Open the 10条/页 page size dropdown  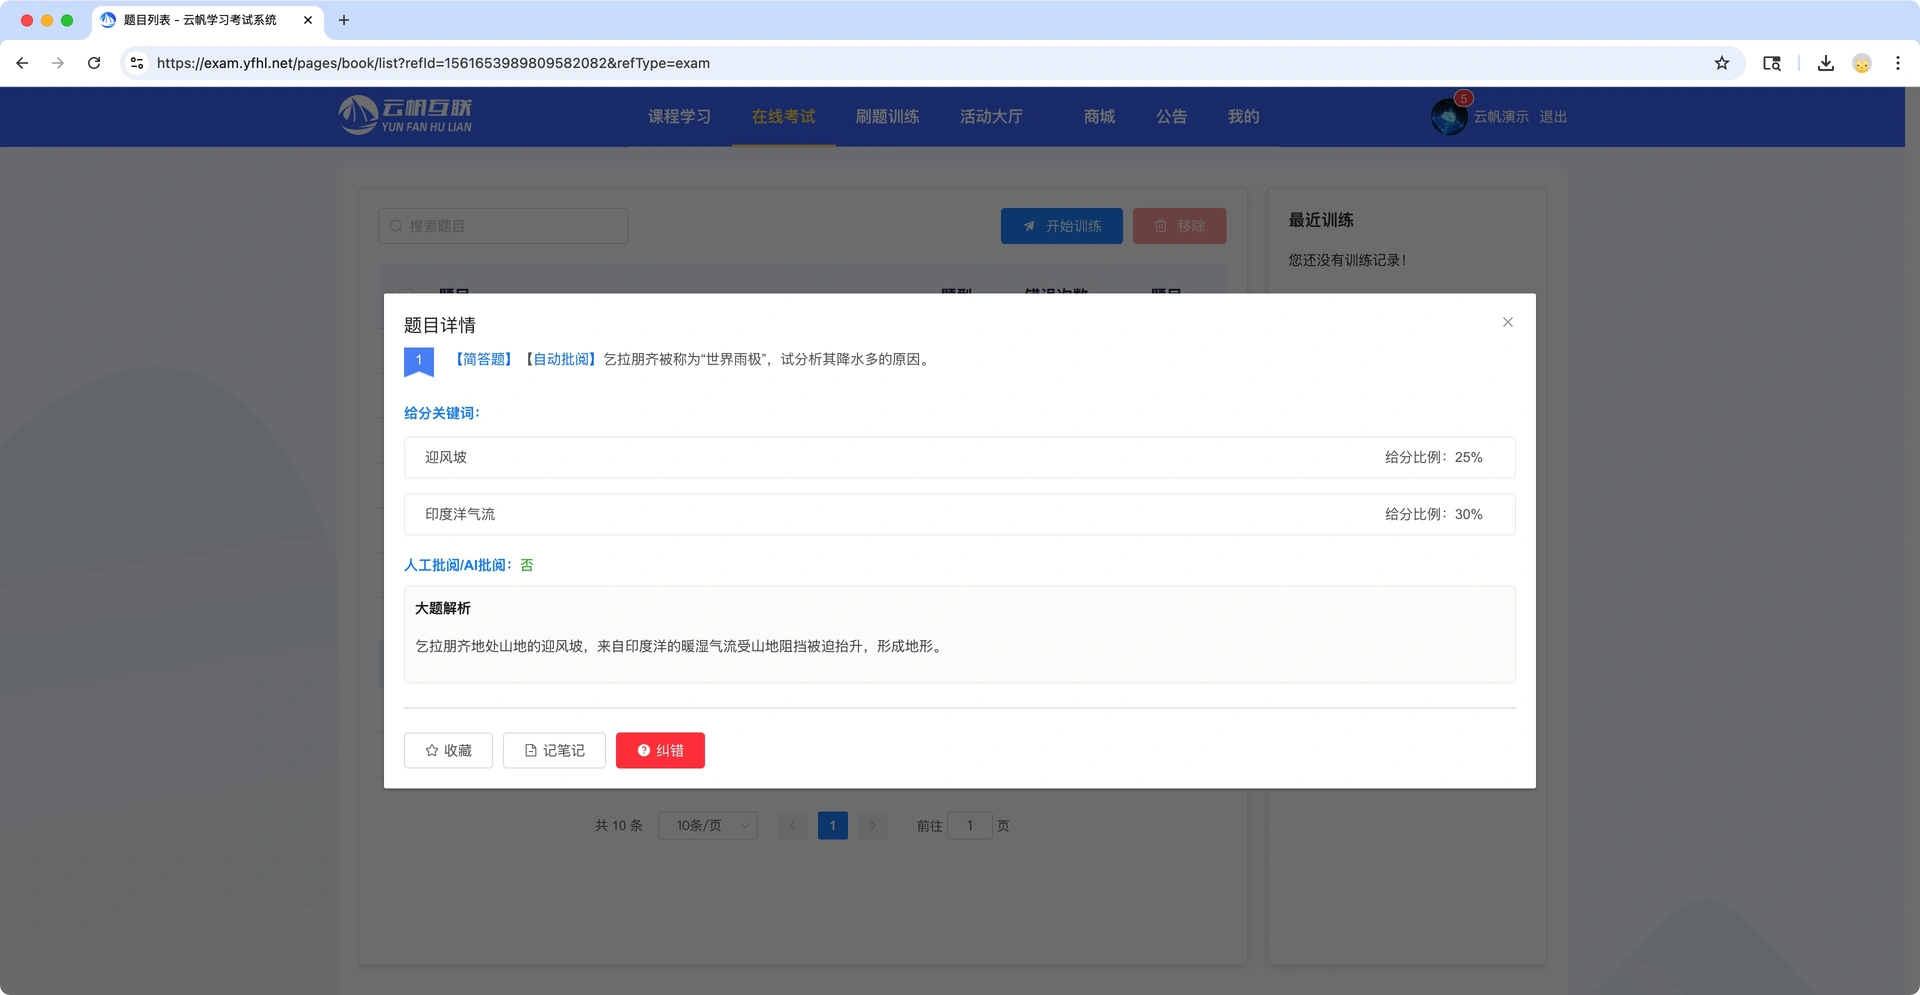point(708,826)
